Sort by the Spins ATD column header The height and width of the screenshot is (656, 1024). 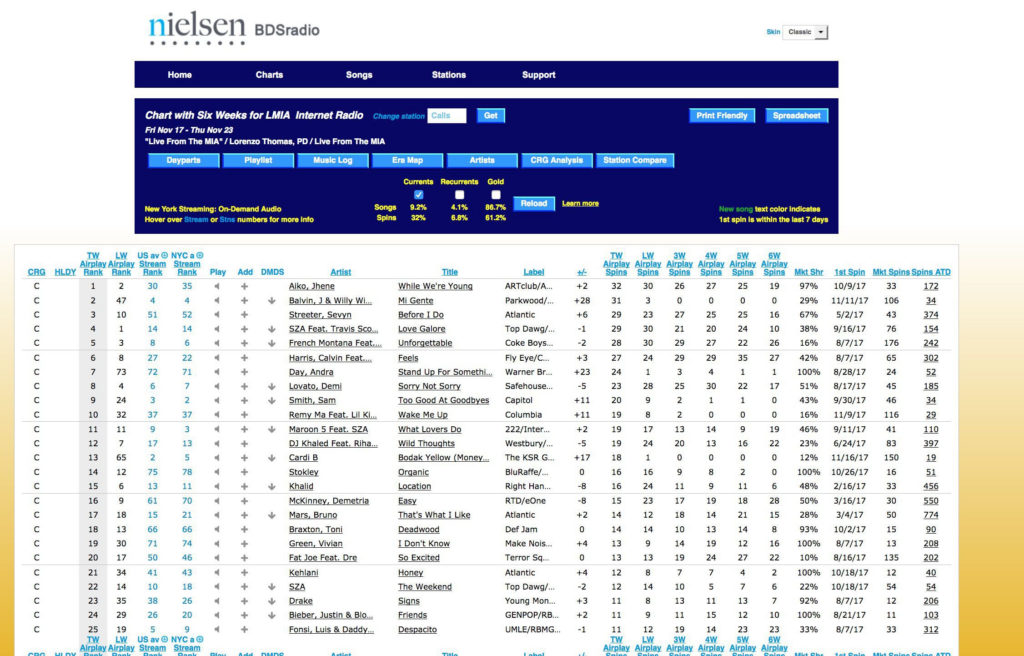(x=931, y=272)
